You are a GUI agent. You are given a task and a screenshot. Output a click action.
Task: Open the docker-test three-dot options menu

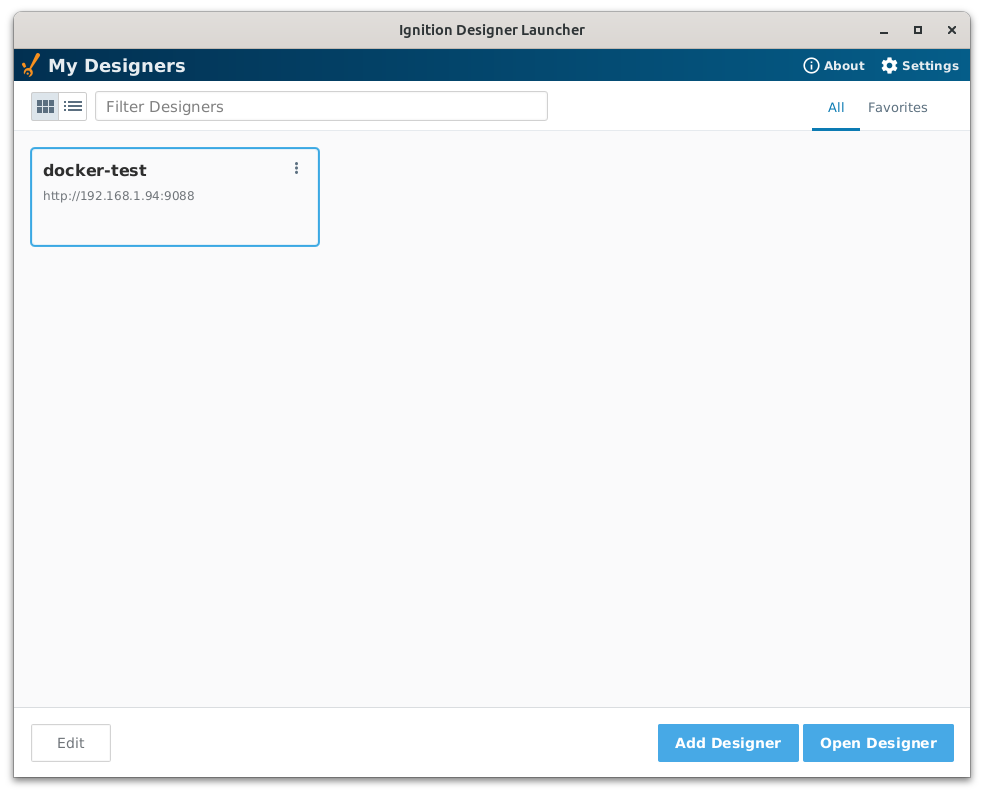pyautogui.click(x=296, y=169)
